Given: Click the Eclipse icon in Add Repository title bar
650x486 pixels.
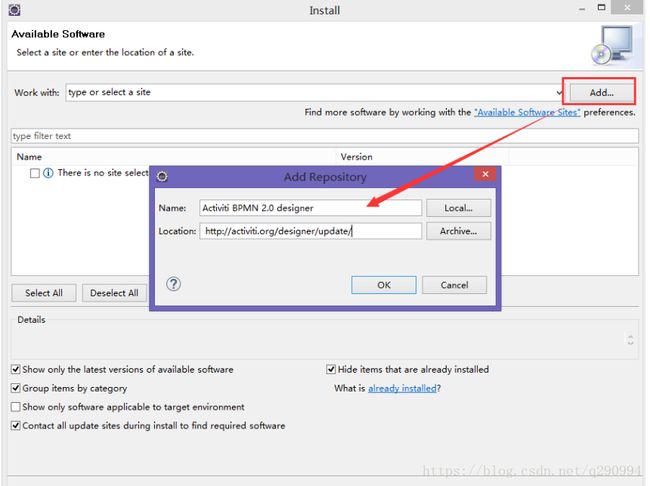Looking at the screenshot, I should click(162, 177).
